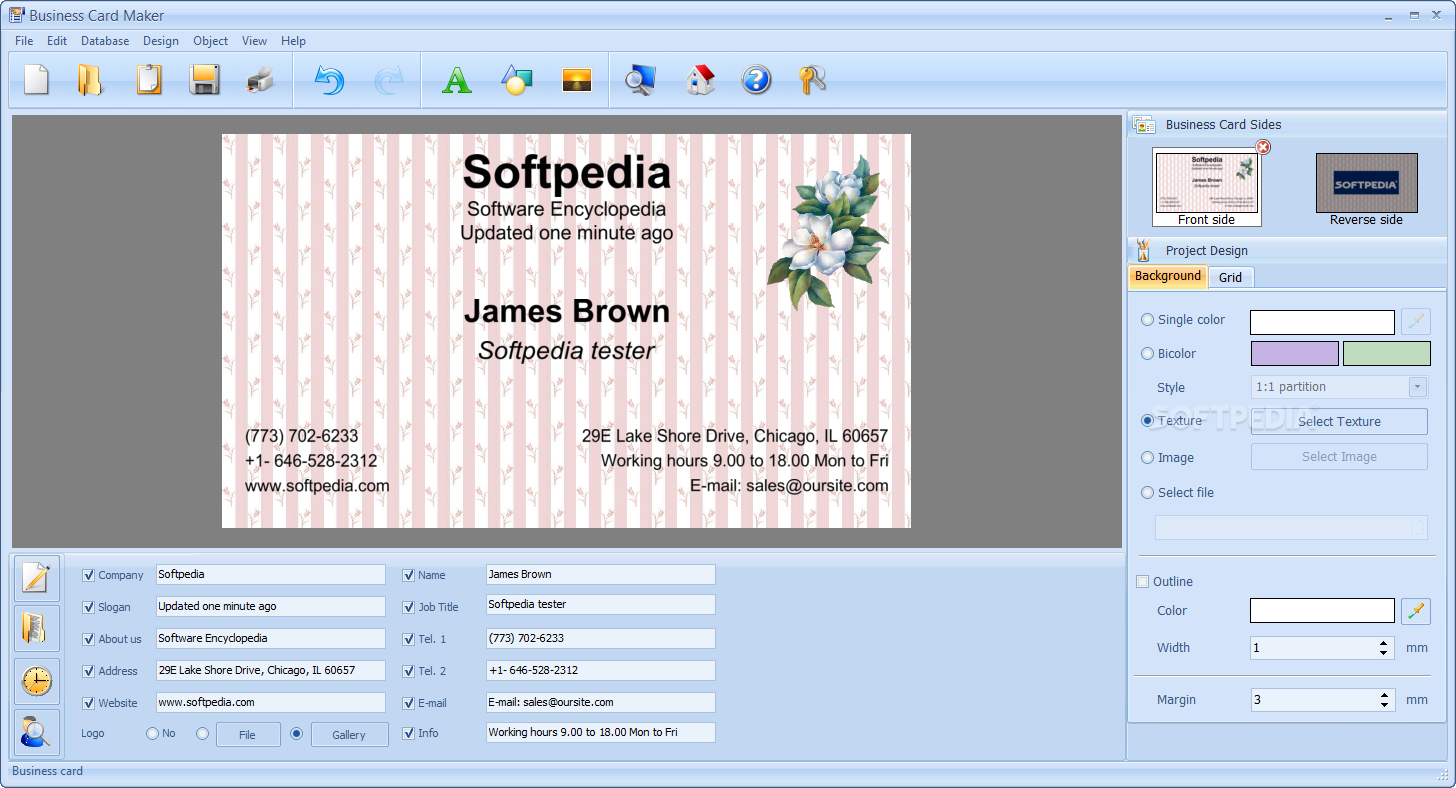Click the Save floppy disk icon

[204, 80]
